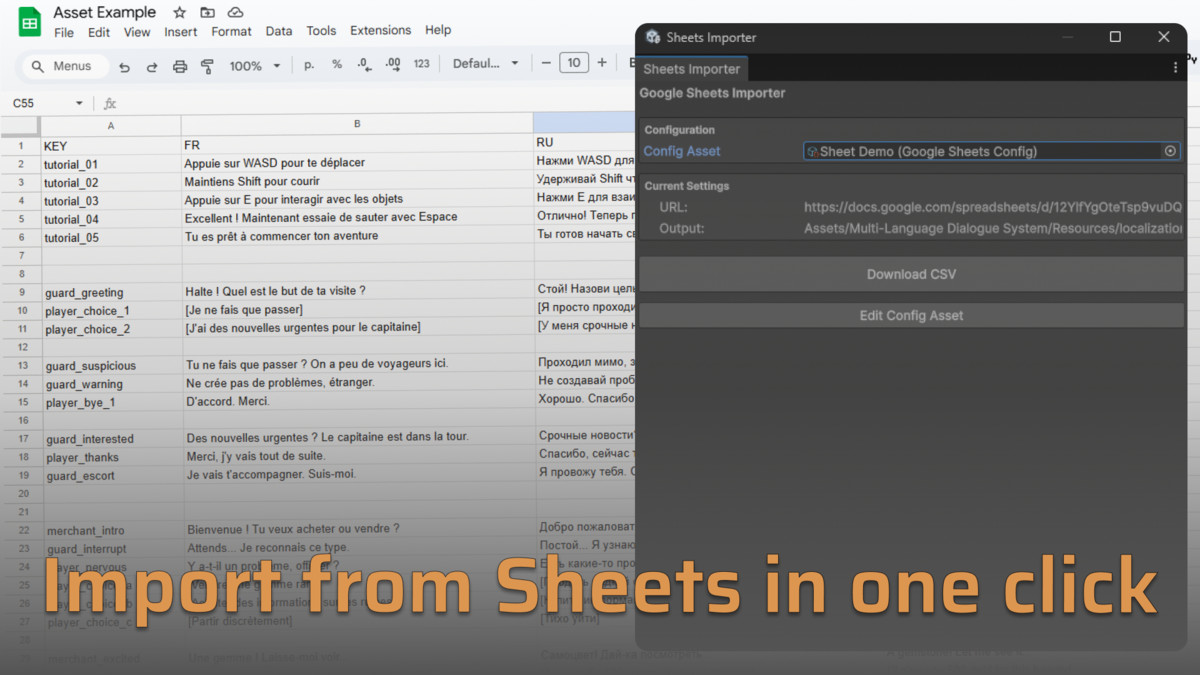The height and width of the screenshot is (675, 1200).
Task: Open the zoom 100% dropdown
Action: point(255,66)
